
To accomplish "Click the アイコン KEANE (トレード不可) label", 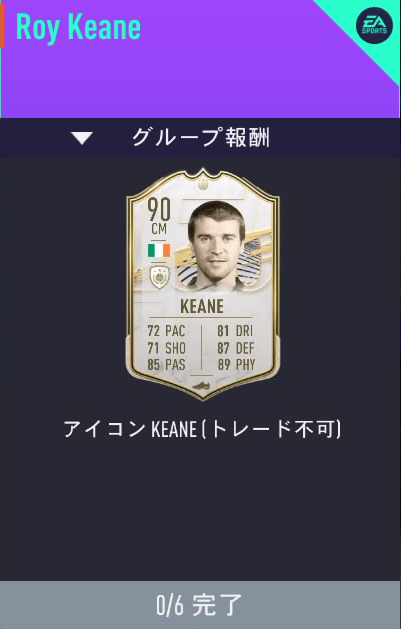I will 202,429.
